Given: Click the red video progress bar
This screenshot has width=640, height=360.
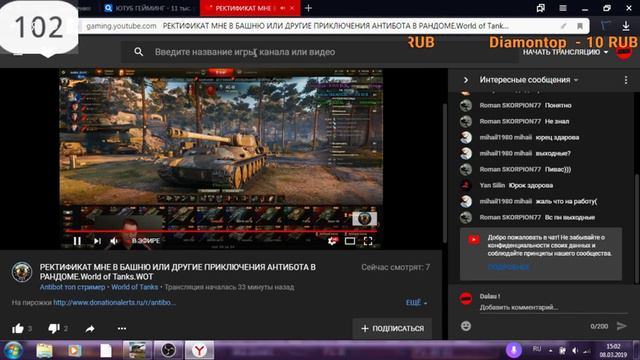Looking at the screenshot, I should (x=220, y=231).
